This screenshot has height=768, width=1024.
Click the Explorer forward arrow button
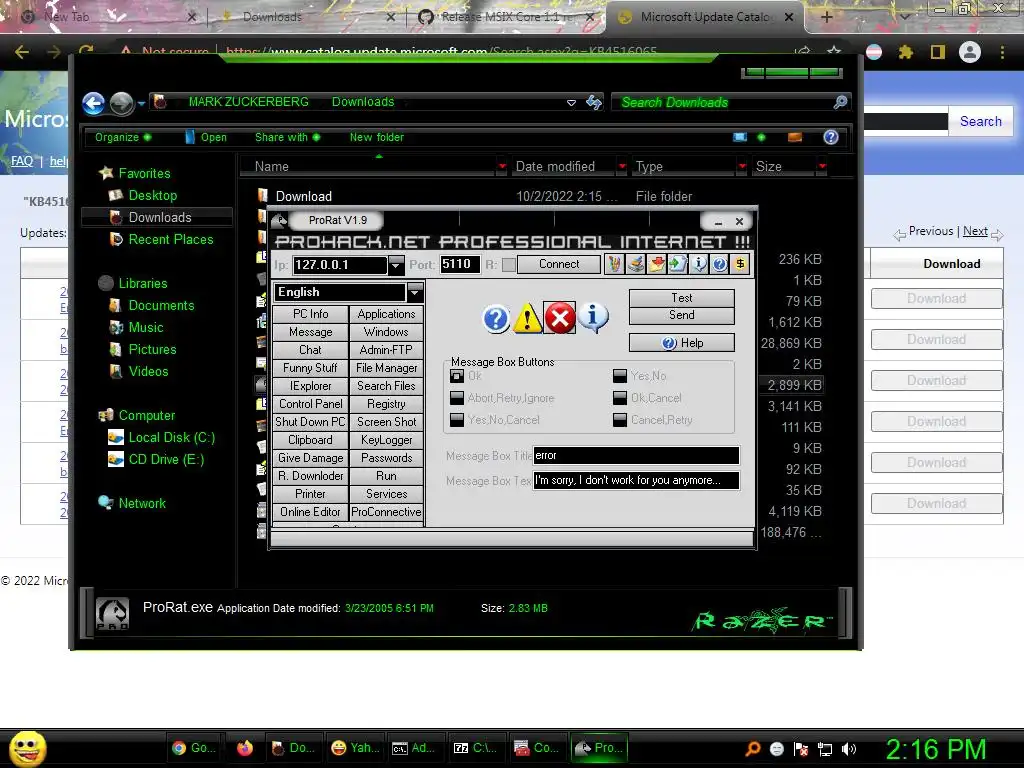point(121,103)
